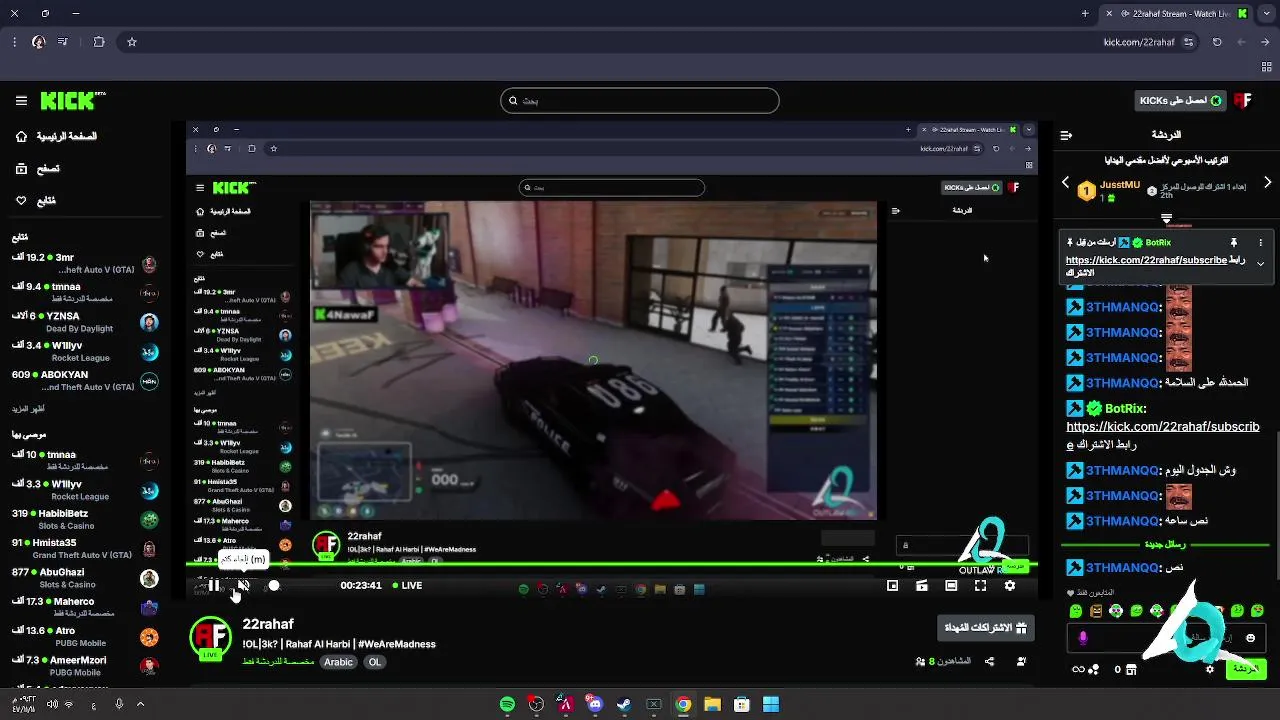
Task: Collapse leaderboard with down-arrow handle
Action: click(x=1166, y=218)
